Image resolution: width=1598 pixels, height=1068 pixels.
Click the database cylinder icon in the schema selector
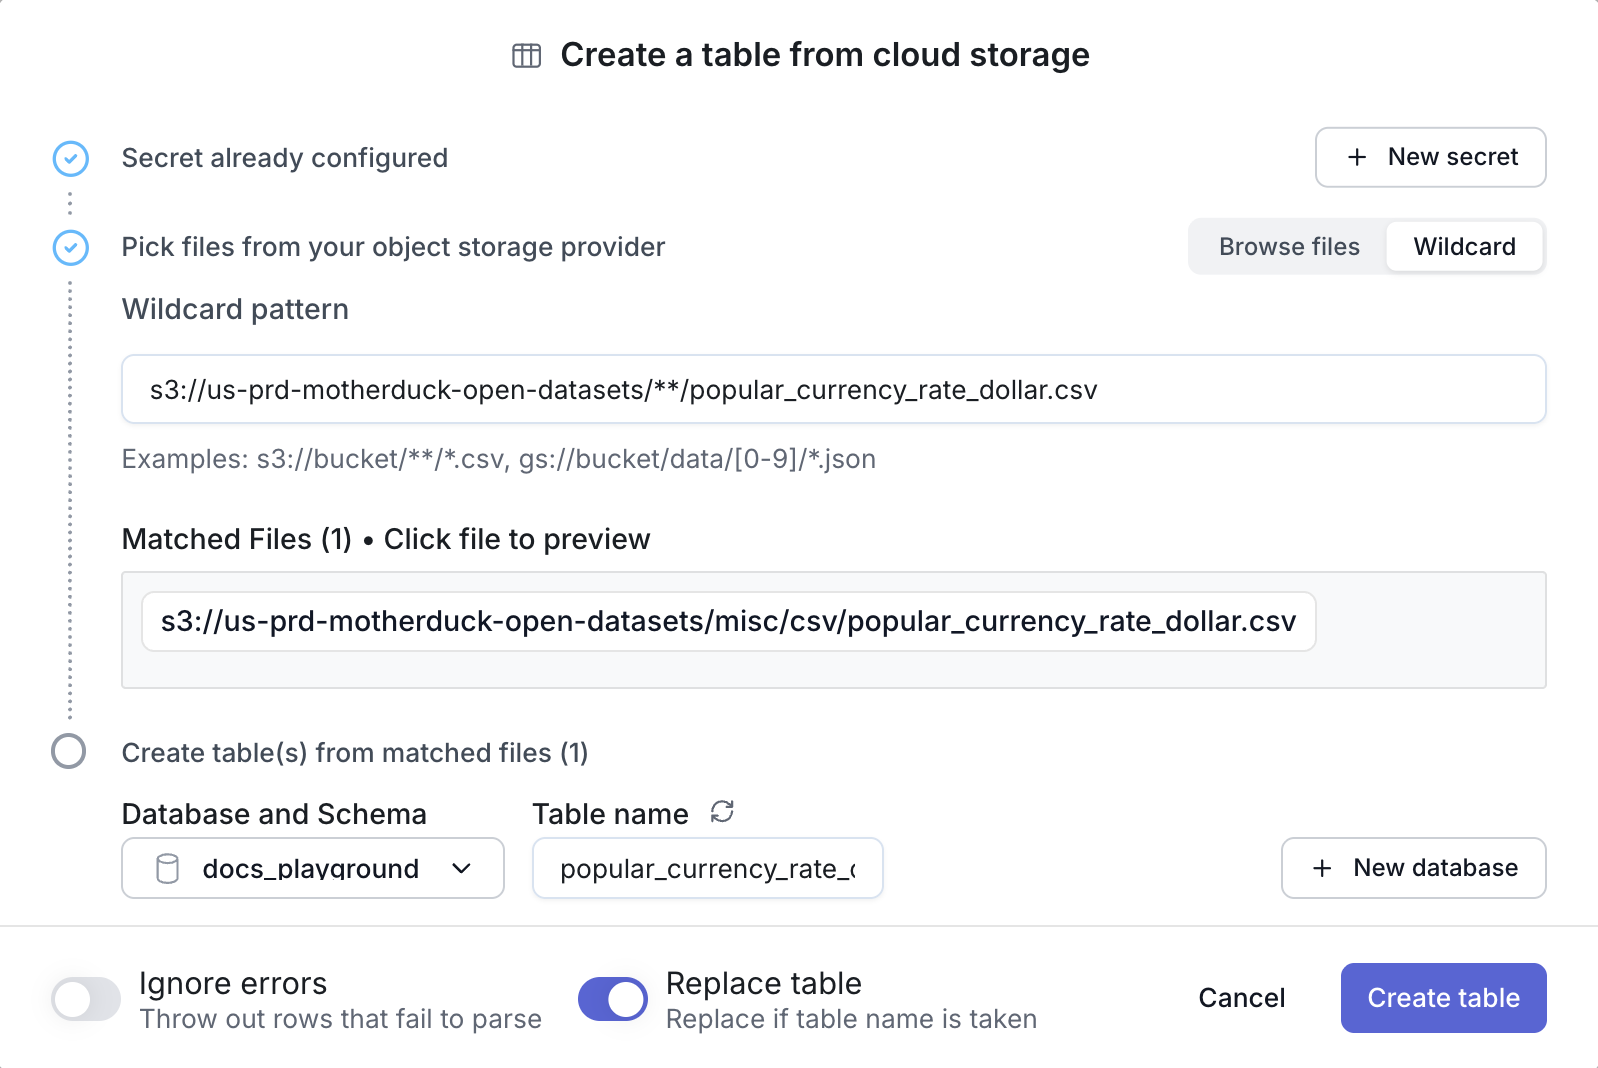(x=168, y=868)
